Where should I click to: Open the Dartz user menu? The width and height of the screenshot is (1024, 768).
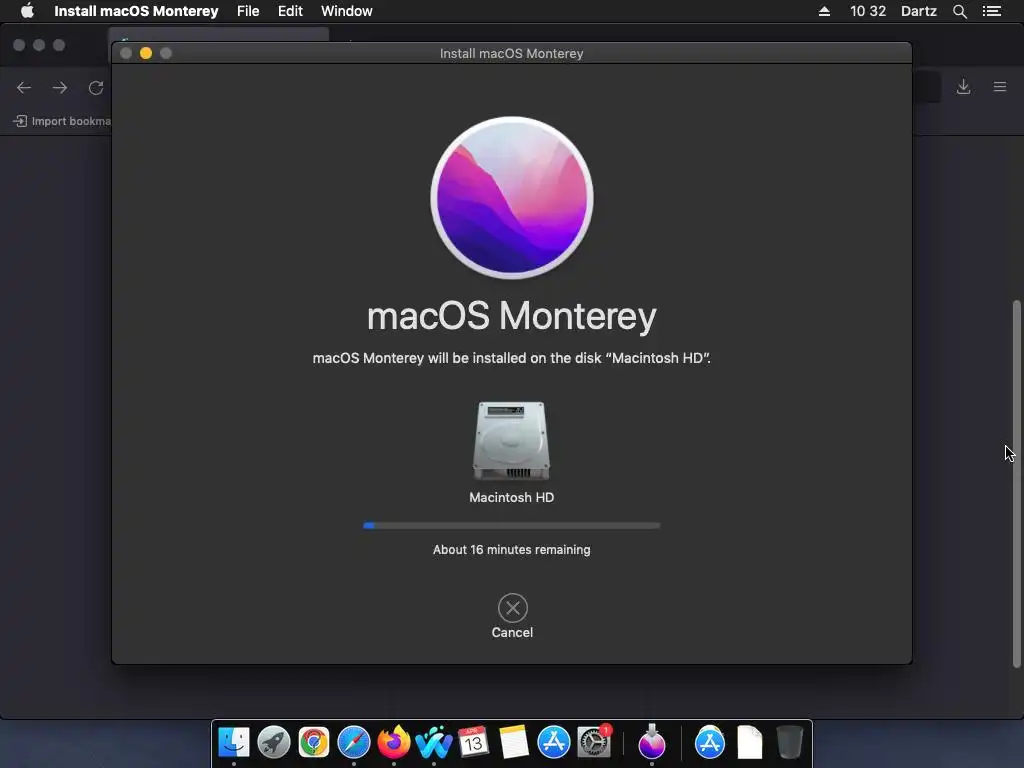tap(919, 11)
